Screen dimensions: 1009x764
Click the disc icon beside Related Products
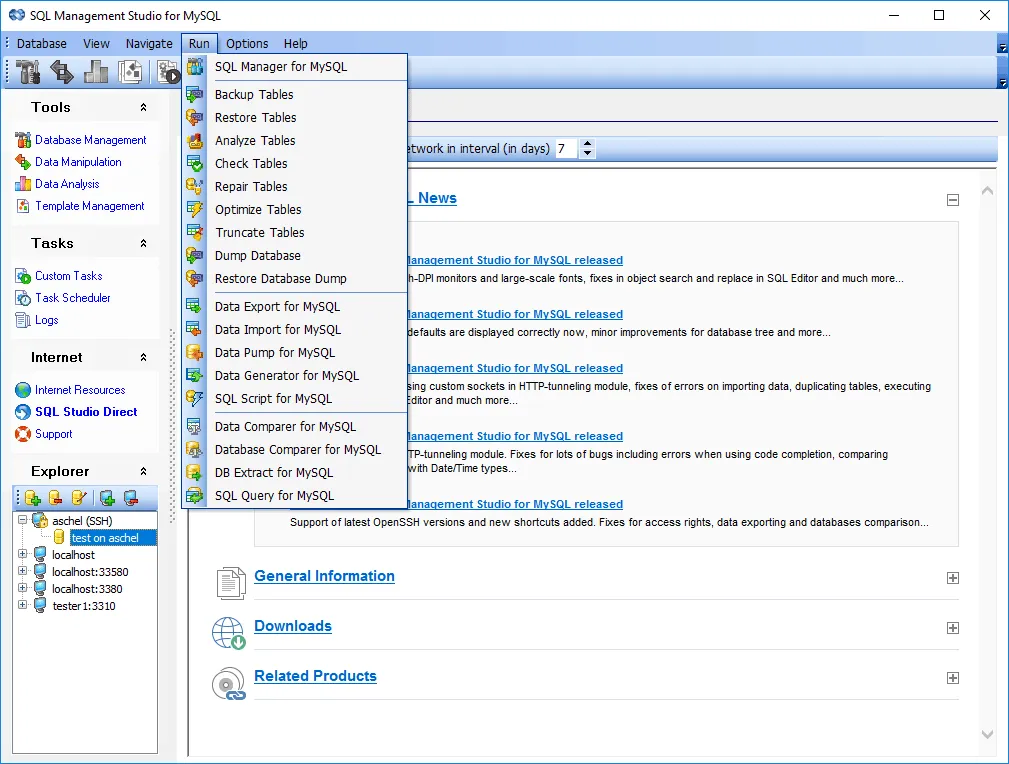(x=229, y=683)
